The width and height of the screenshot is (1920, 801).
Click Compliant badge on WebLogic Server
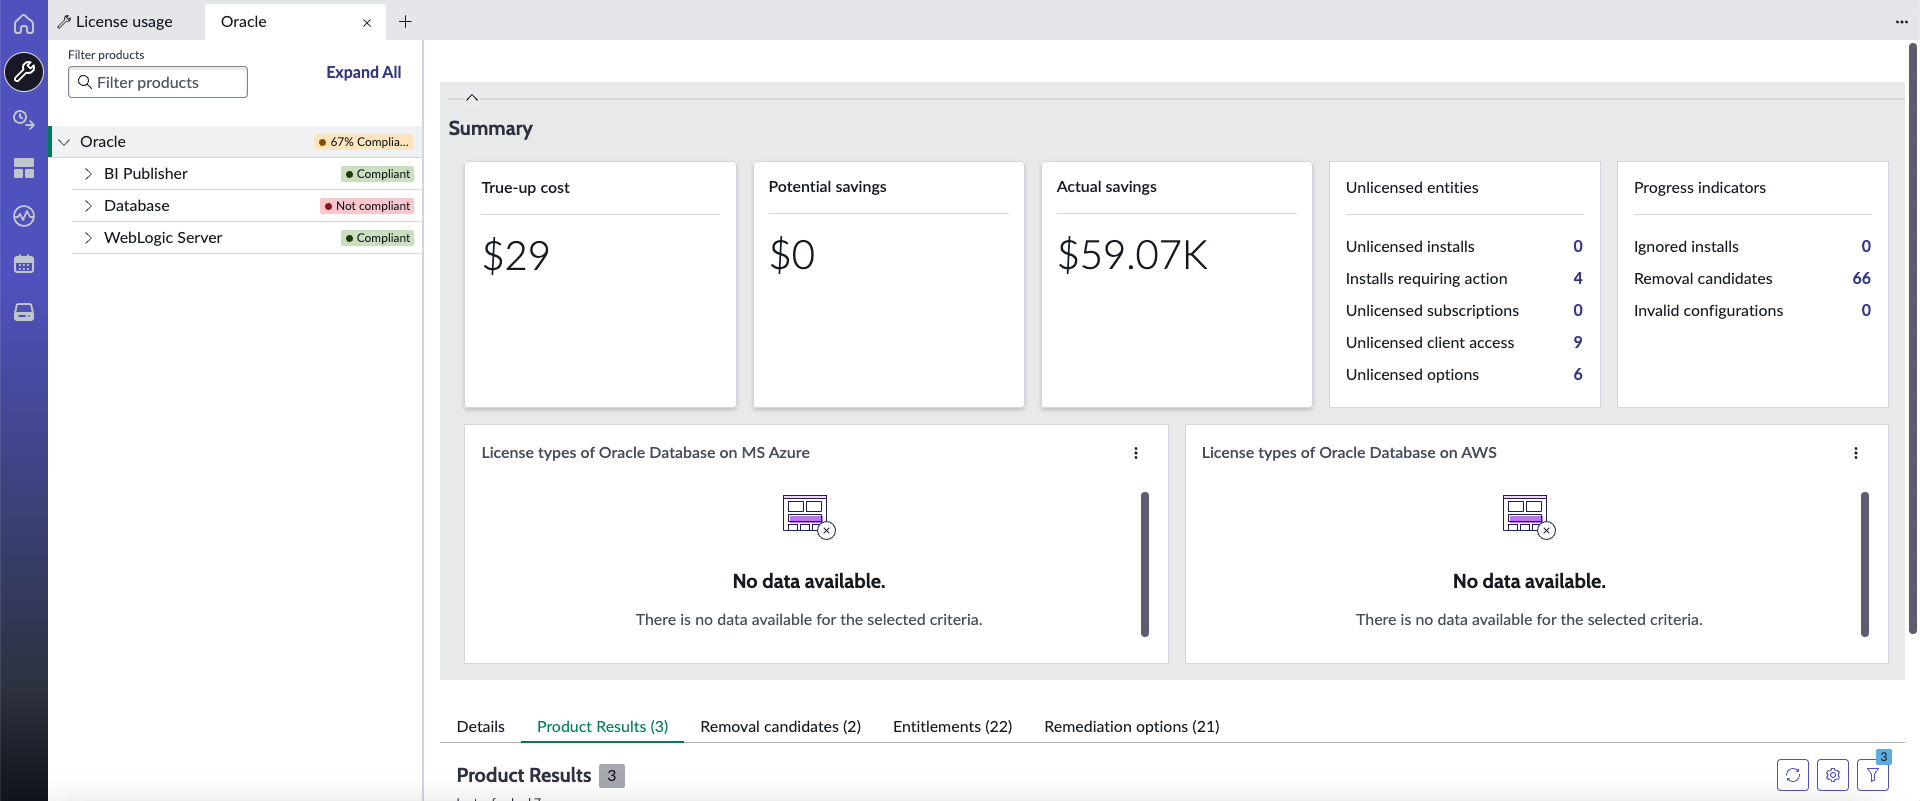tap(377, 238)
